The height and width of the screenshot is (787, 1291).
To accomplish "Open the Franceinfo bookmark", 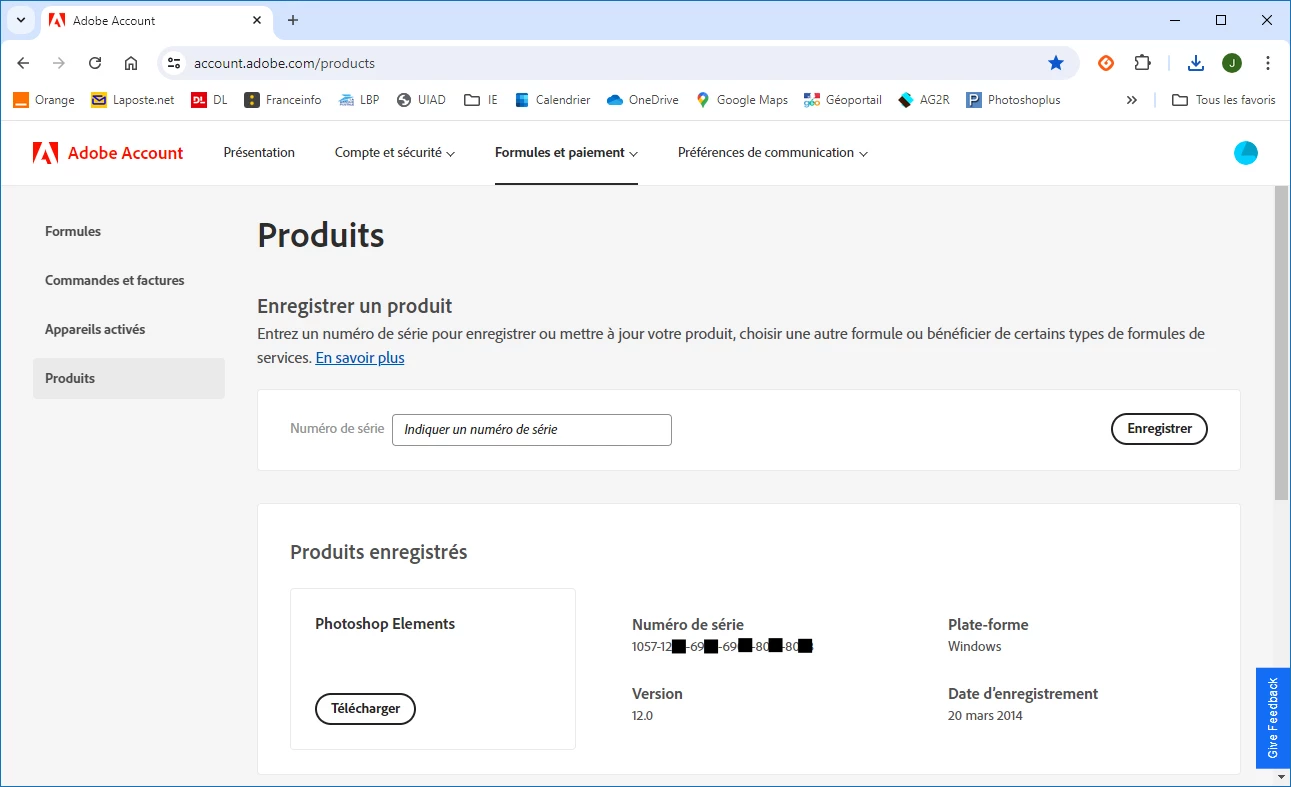I will (283, 100).
